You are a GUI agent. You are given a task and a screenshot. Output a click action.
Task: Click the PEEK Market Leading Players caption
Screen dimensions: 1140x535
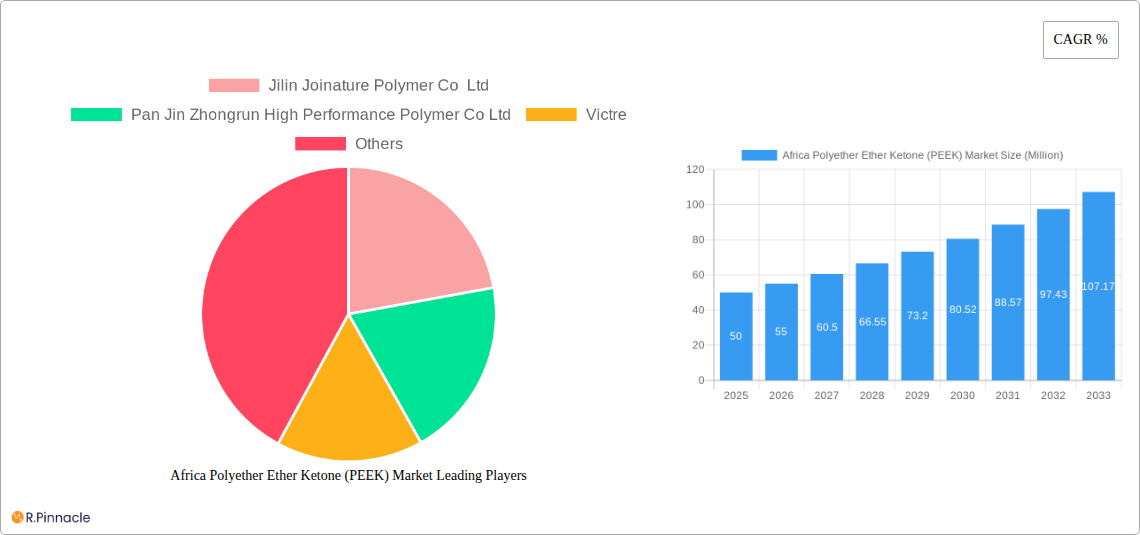click(348, 475)
